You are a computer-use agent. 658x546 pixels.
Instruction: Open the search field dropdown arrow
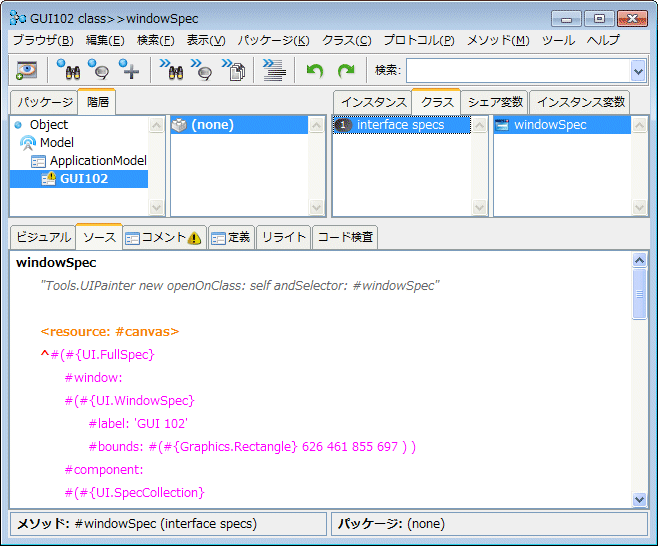tap(638, 70)
